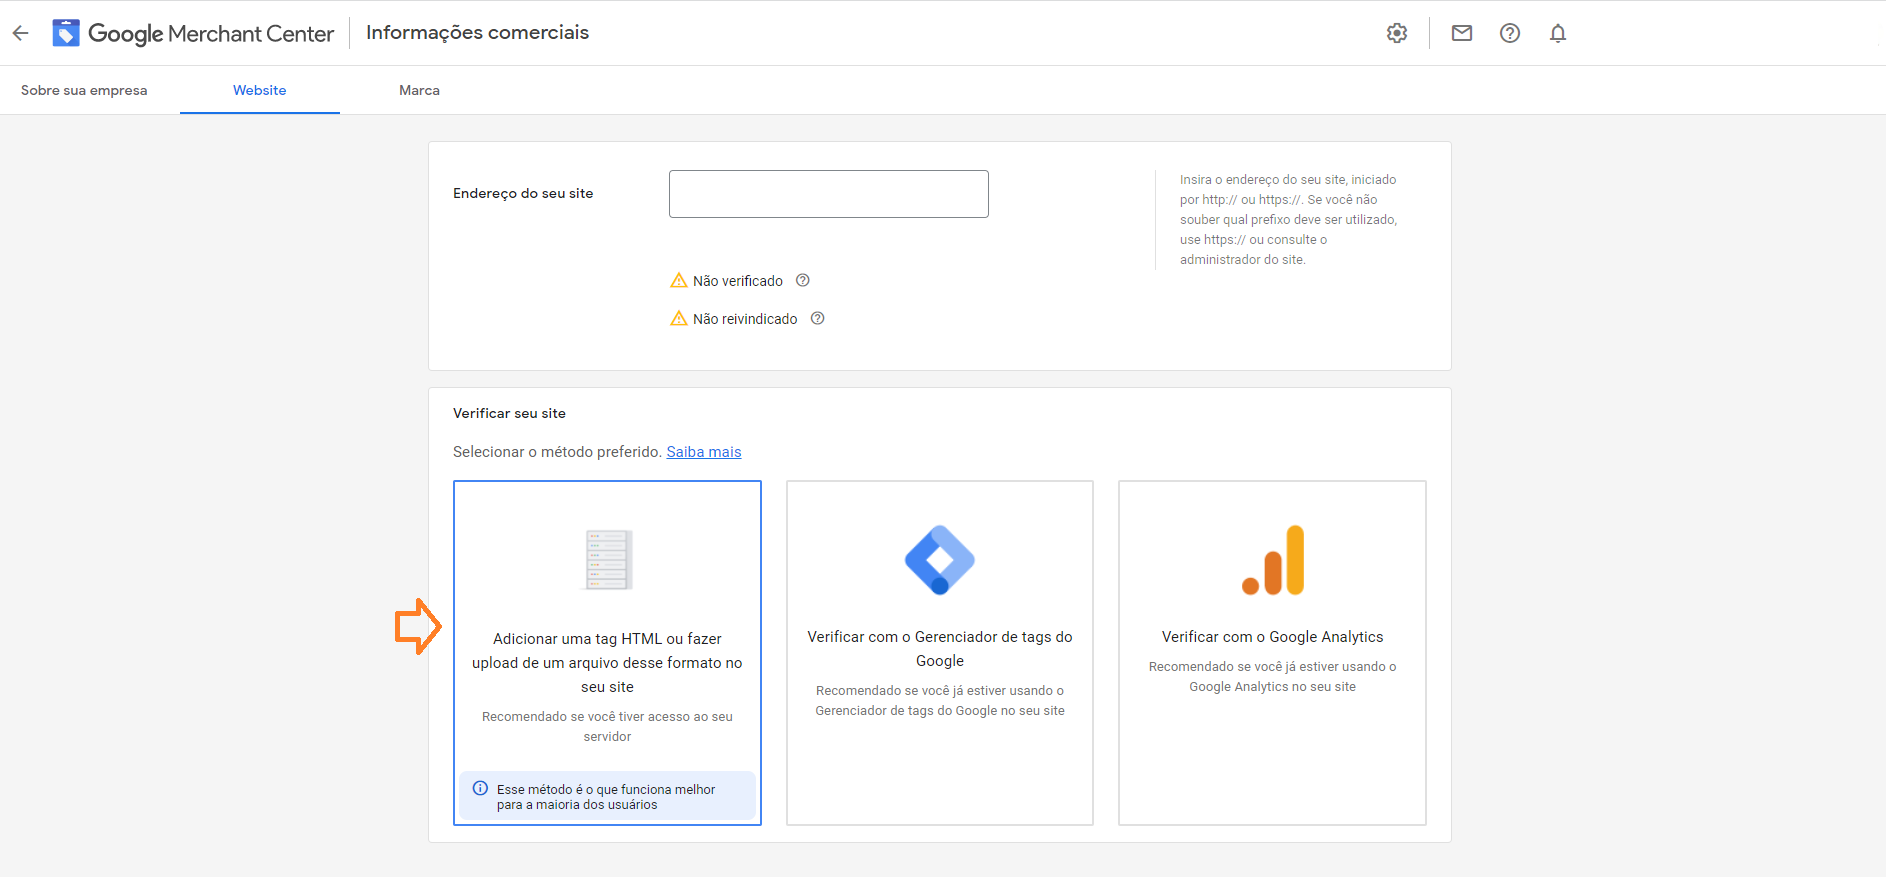Click the Google Merchant Center title text
Viewport: 1886px width, 877px height.
[211, 33]
